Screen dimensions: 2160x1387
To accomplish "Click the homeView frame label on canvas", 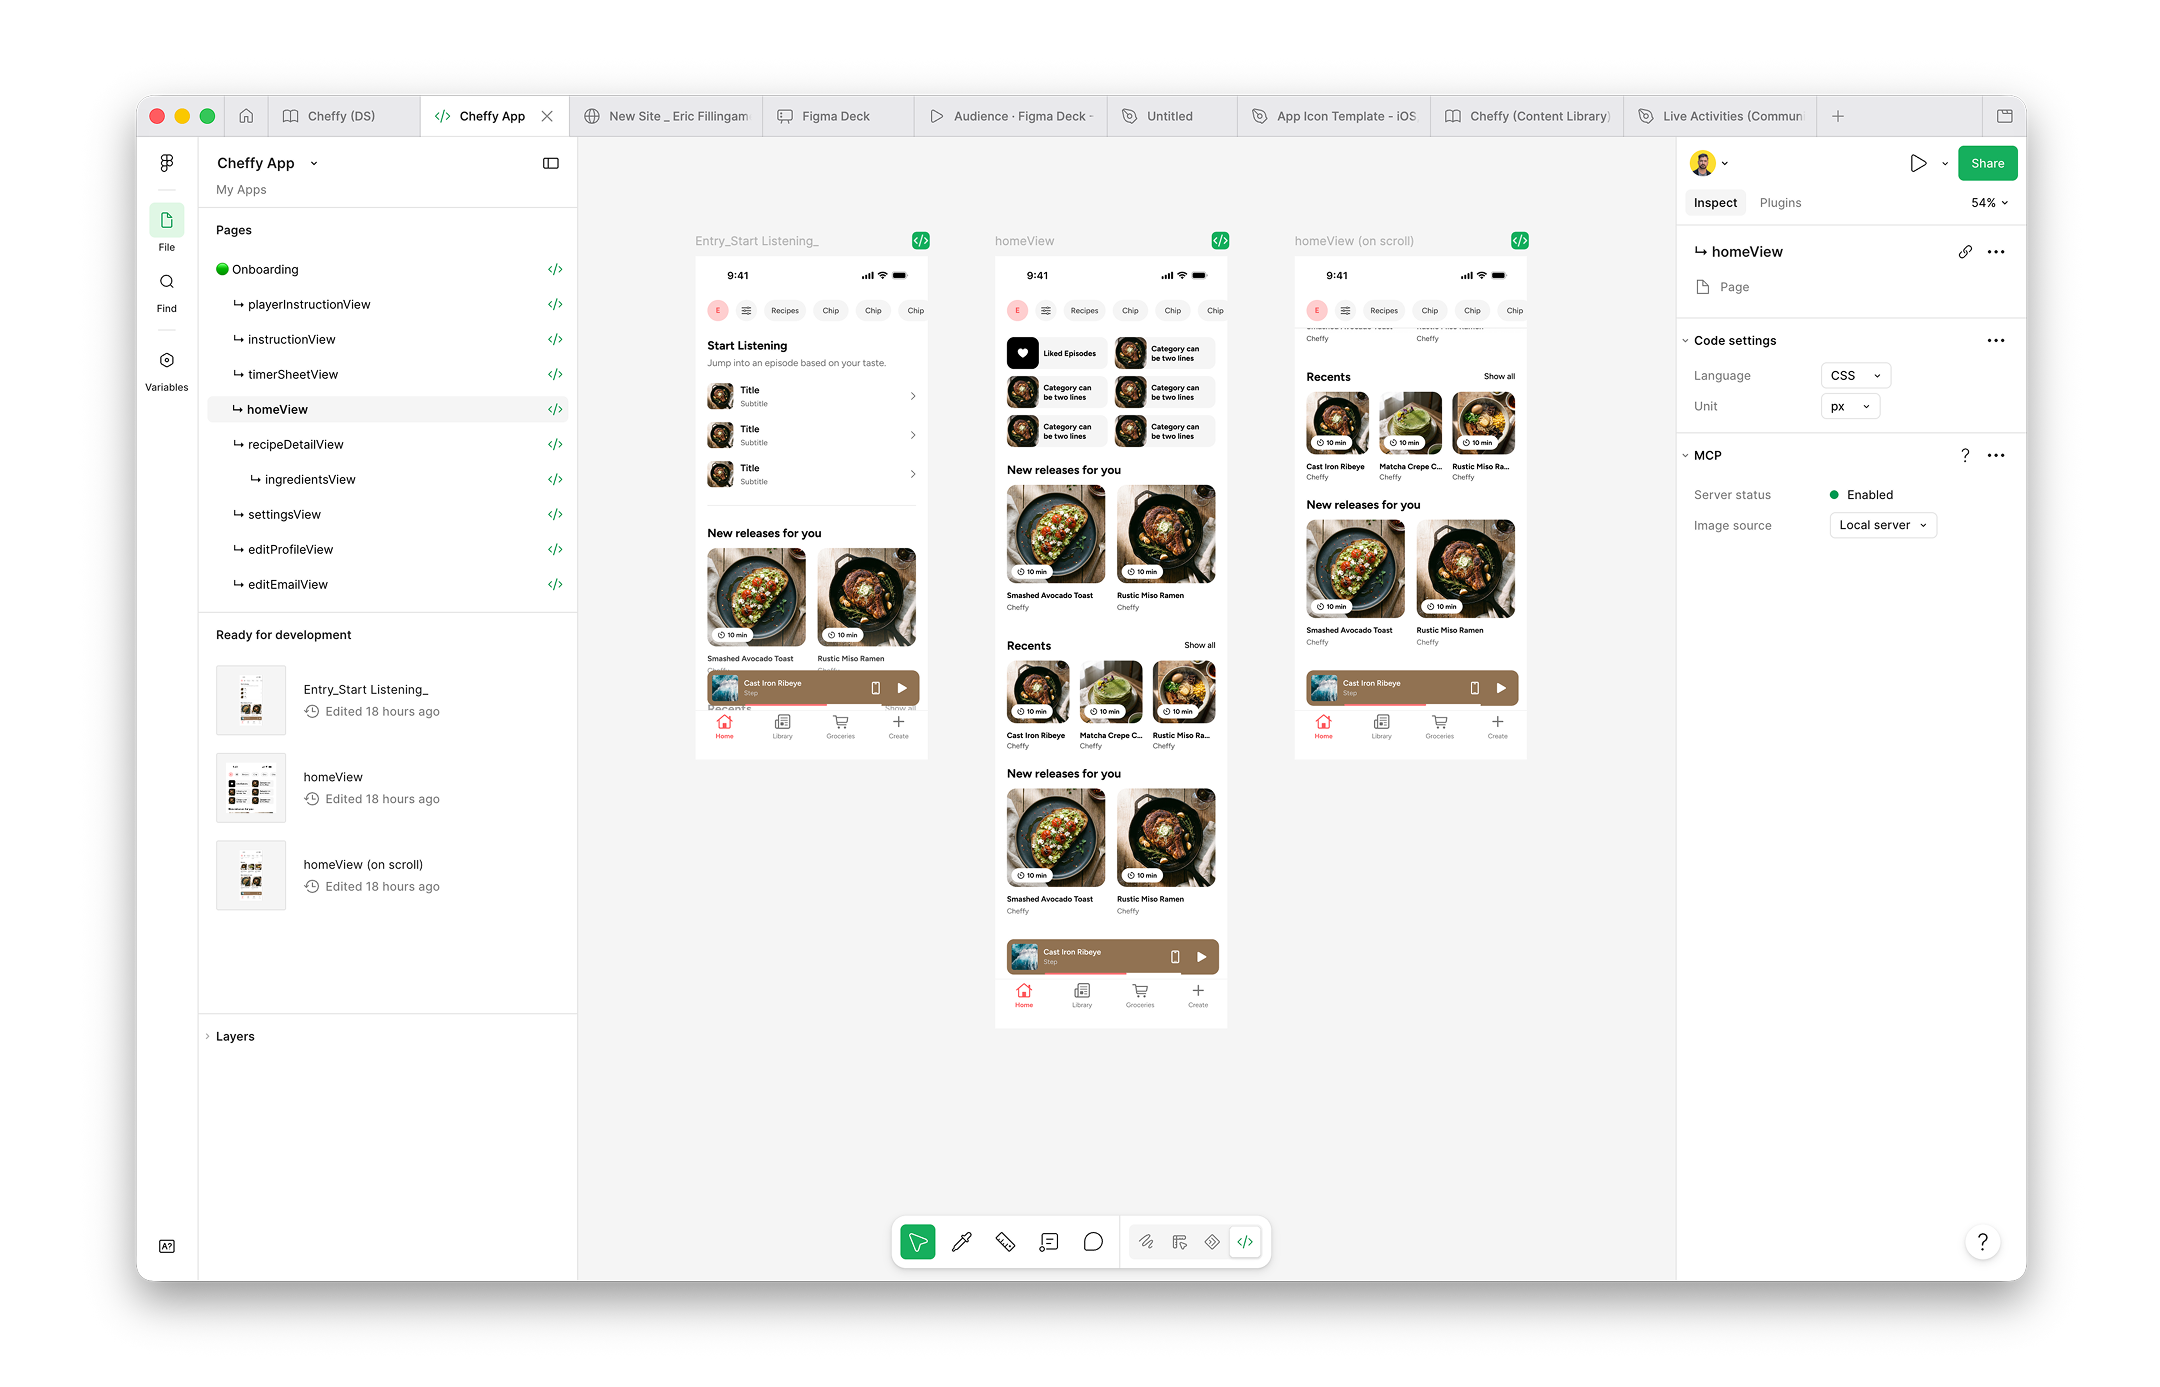I will [x=1024, y=241].
